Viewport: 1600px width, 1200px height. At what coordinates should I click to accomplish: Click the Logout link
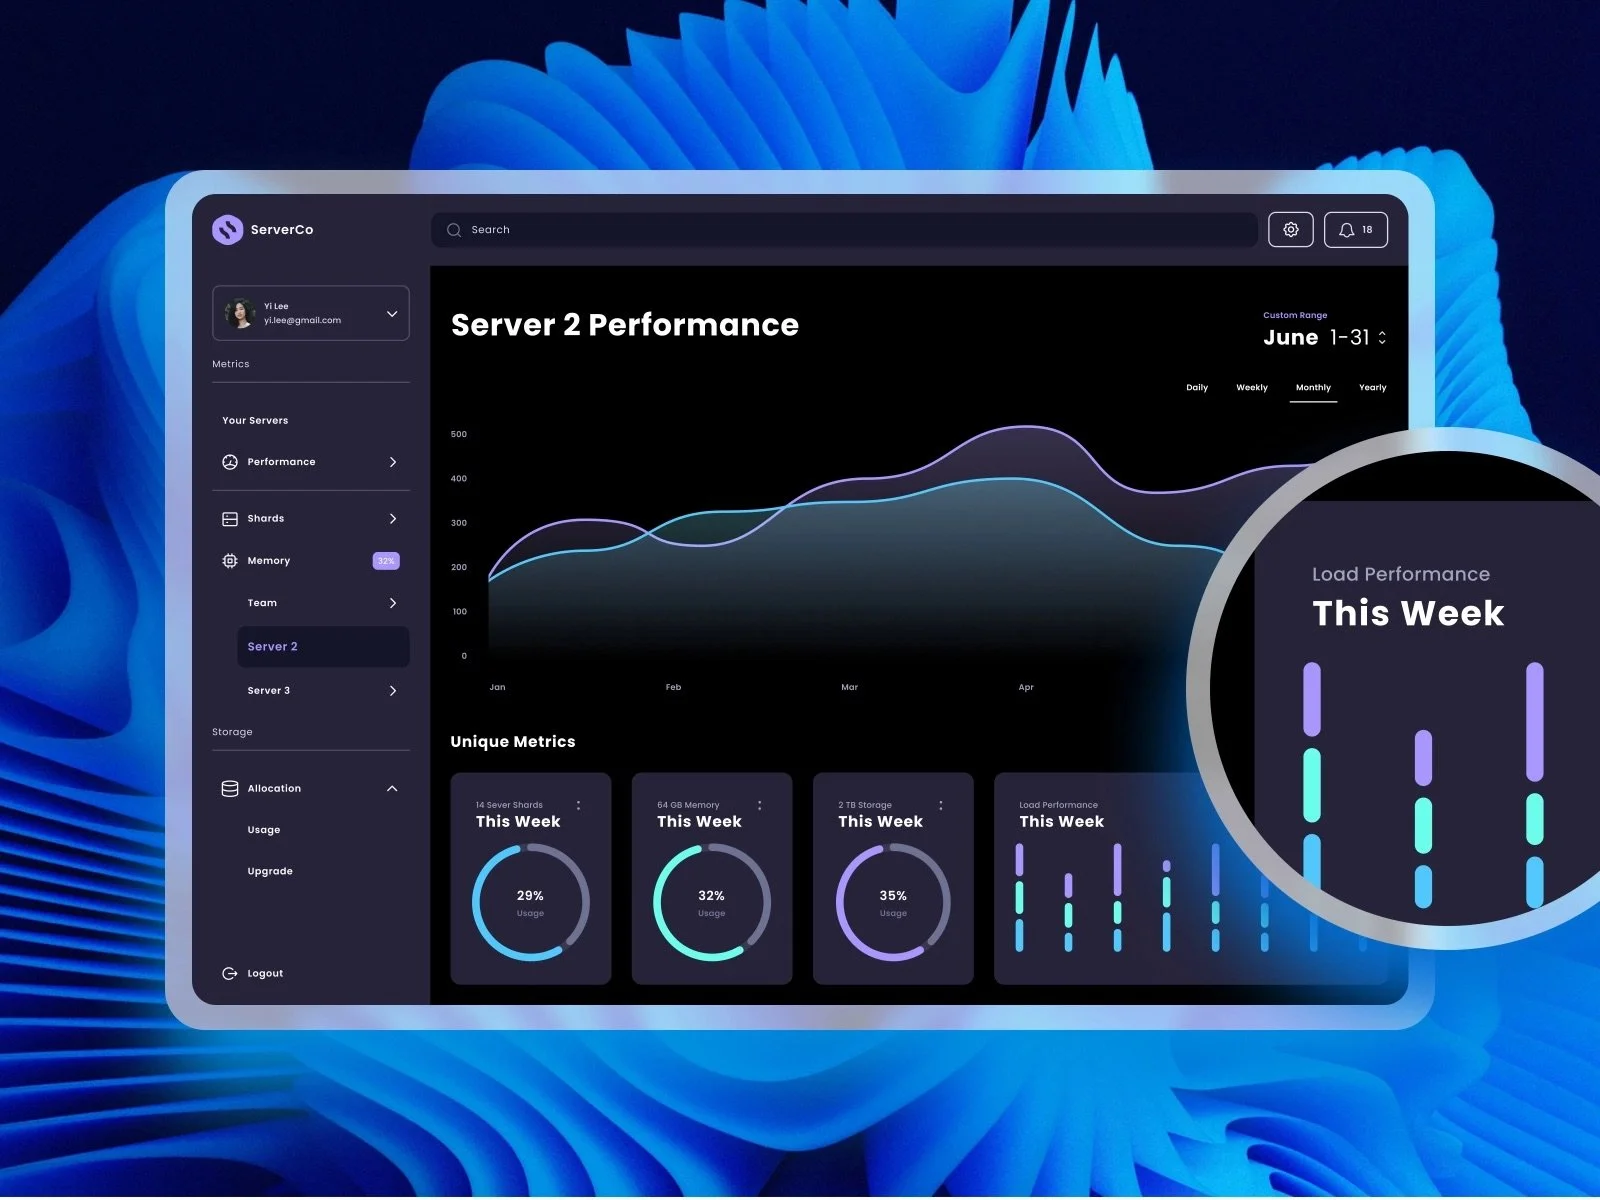[265, 974]
